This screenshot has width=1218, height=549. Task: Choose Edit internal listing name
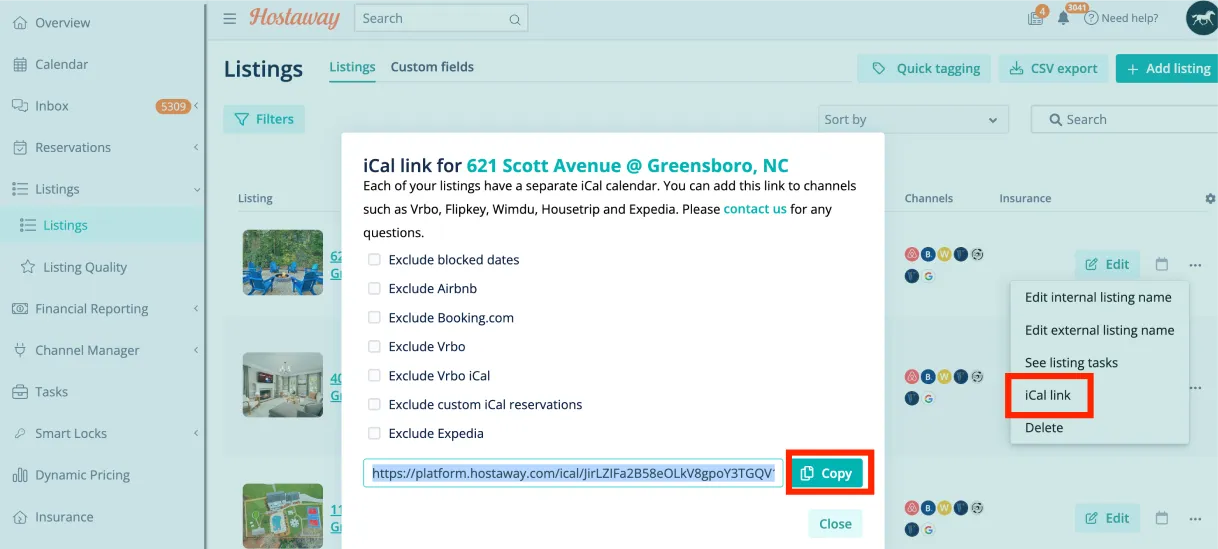[x=1098, y=297]
